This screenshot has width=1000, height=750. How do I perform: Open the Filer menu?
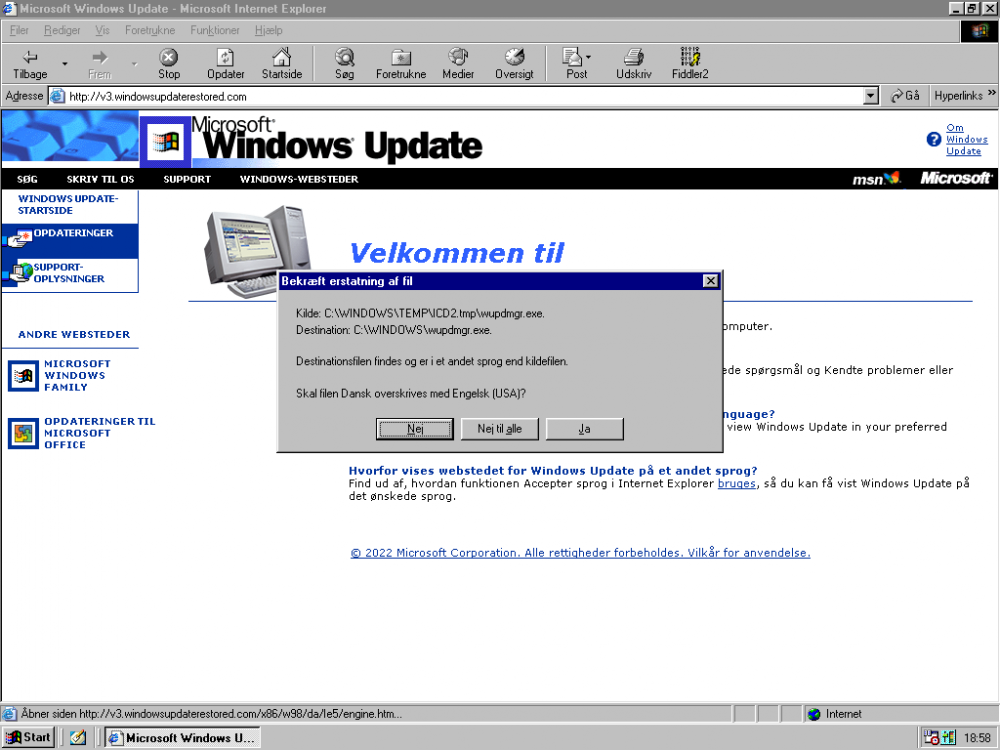click(19, 31)
